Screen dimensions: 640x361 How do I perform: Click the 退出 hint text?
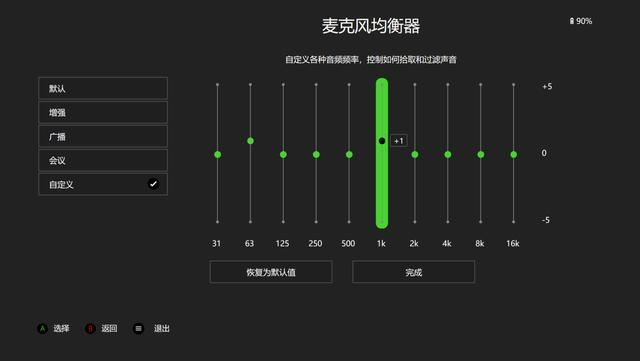point(162,328)
